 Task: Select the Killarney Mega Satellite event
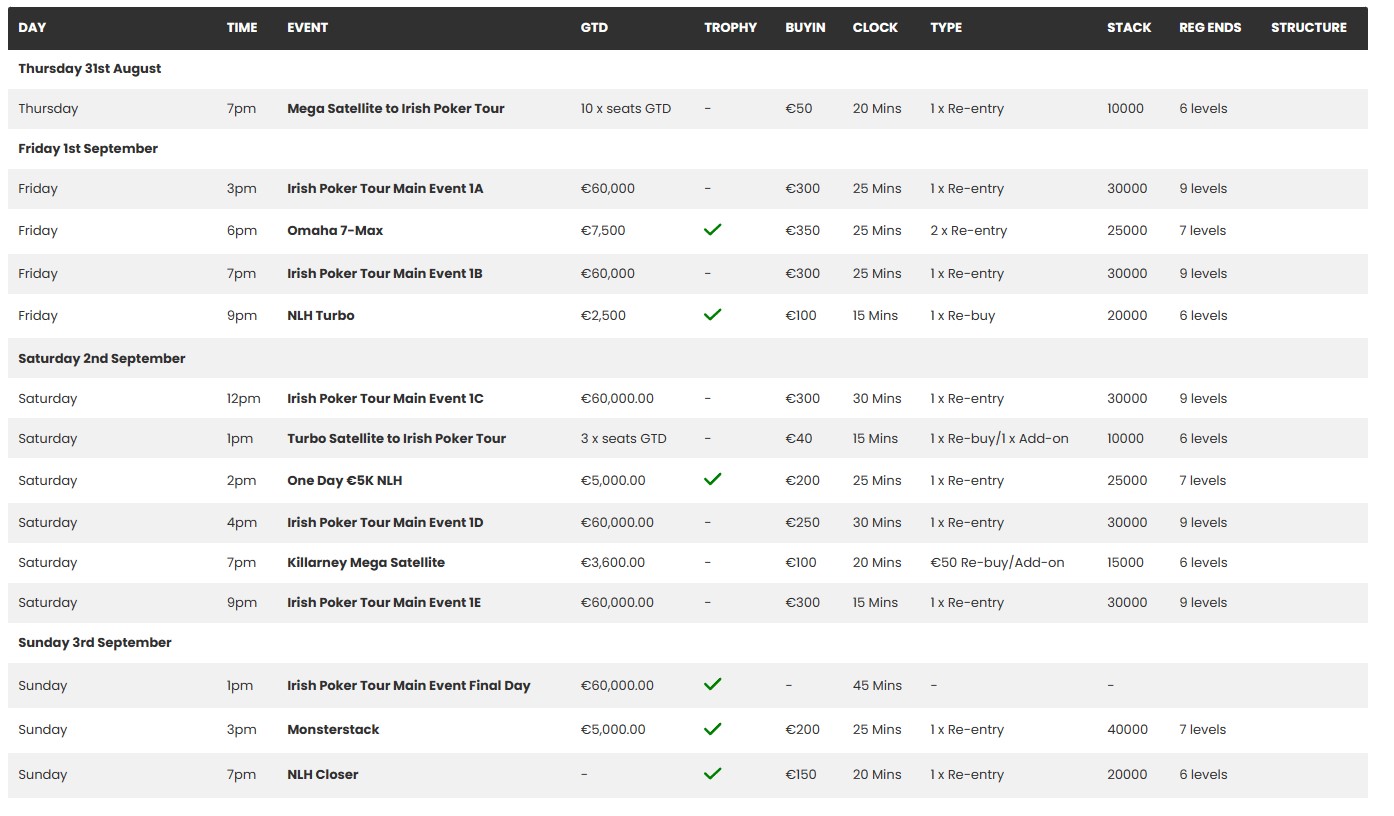[x=365, y=562]
